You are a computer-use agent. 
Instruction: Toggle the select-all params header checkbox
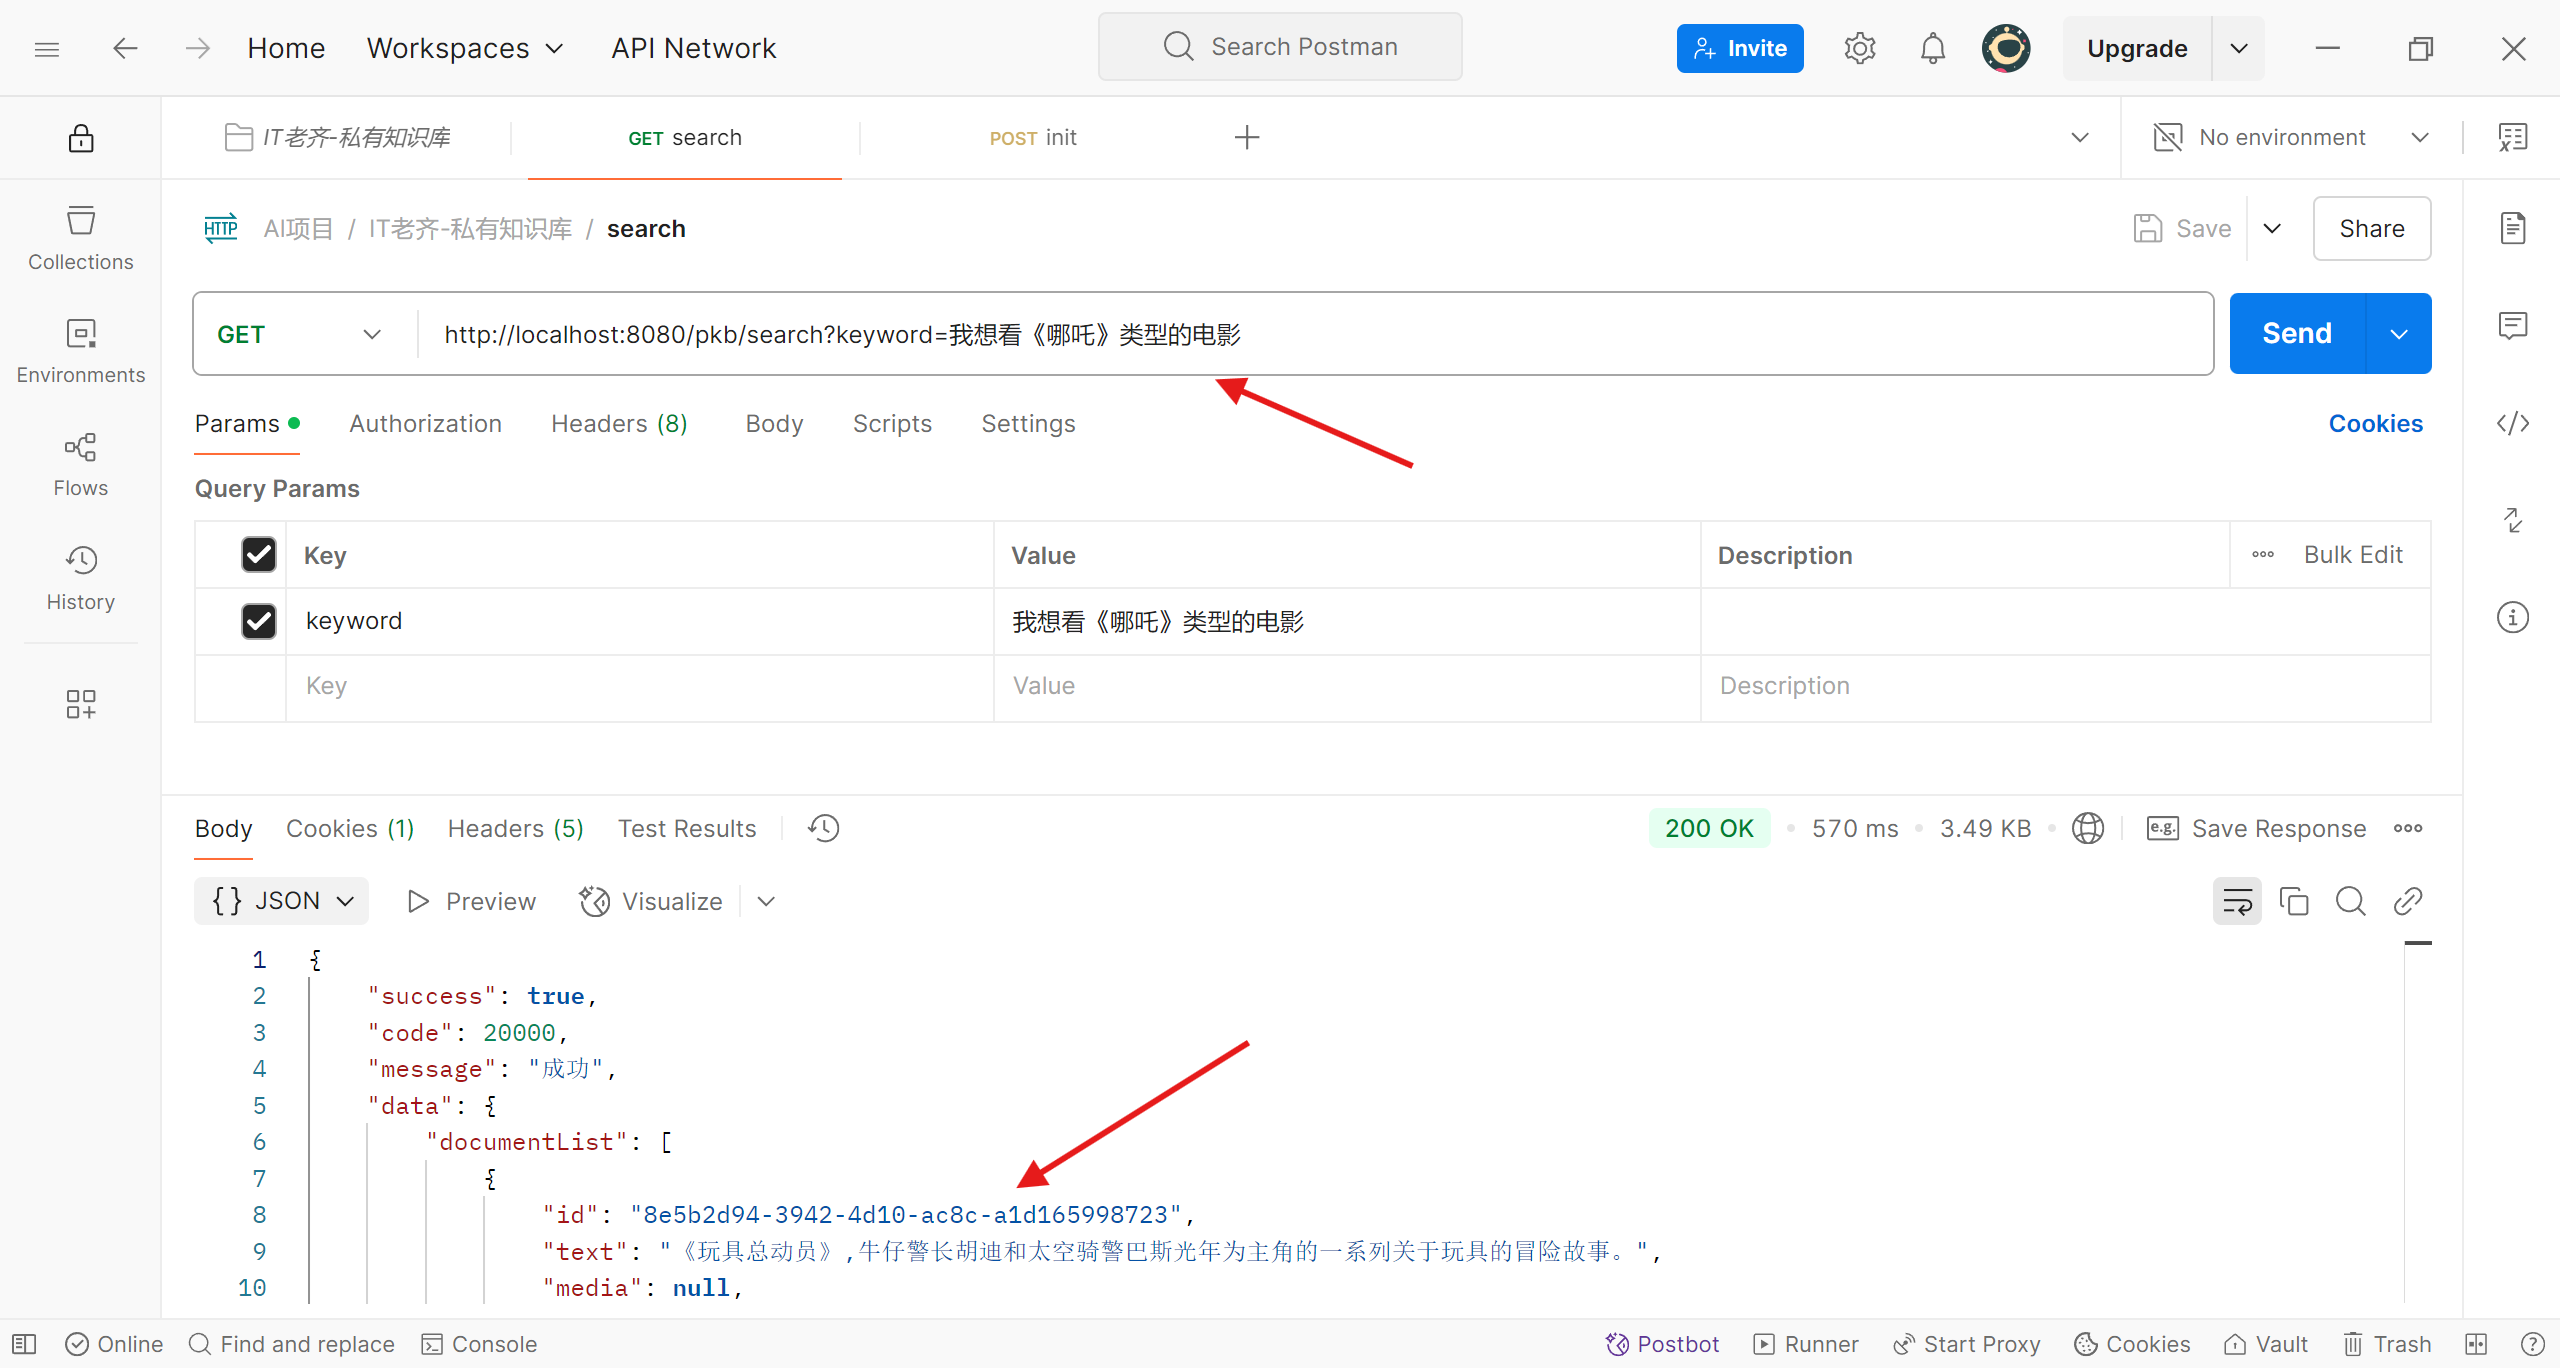(258, 555)
